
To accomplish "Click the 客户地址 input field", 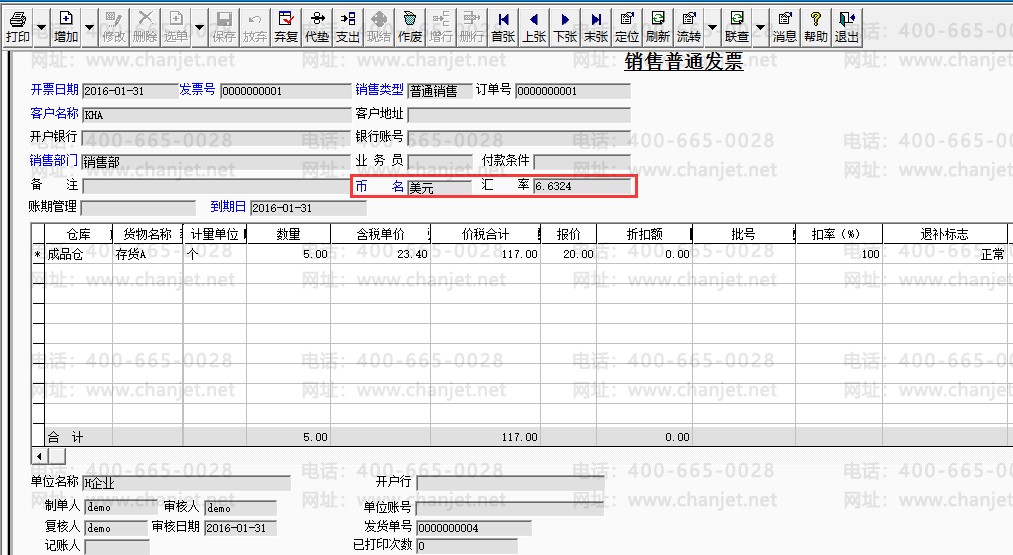I will coord(519,115).
